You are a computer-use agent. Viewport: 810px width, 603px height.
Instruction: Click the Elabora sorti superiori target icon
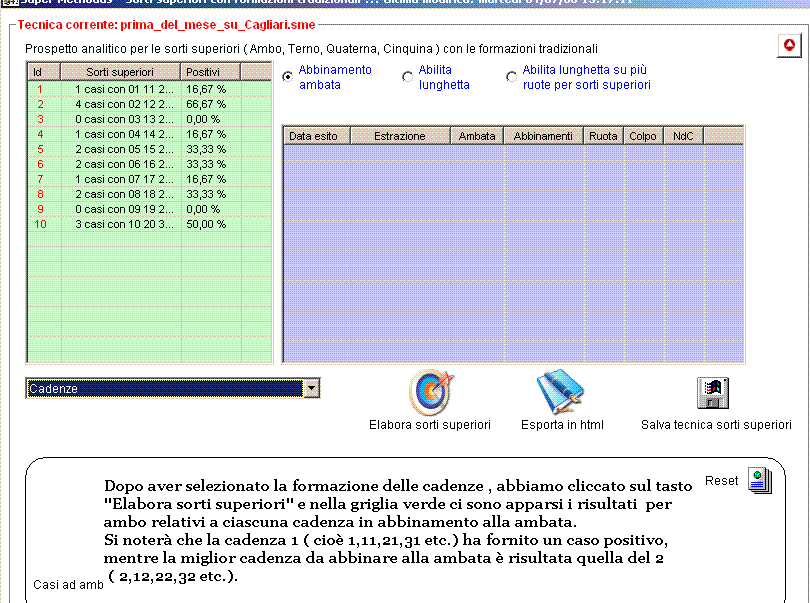pos(431,392)
